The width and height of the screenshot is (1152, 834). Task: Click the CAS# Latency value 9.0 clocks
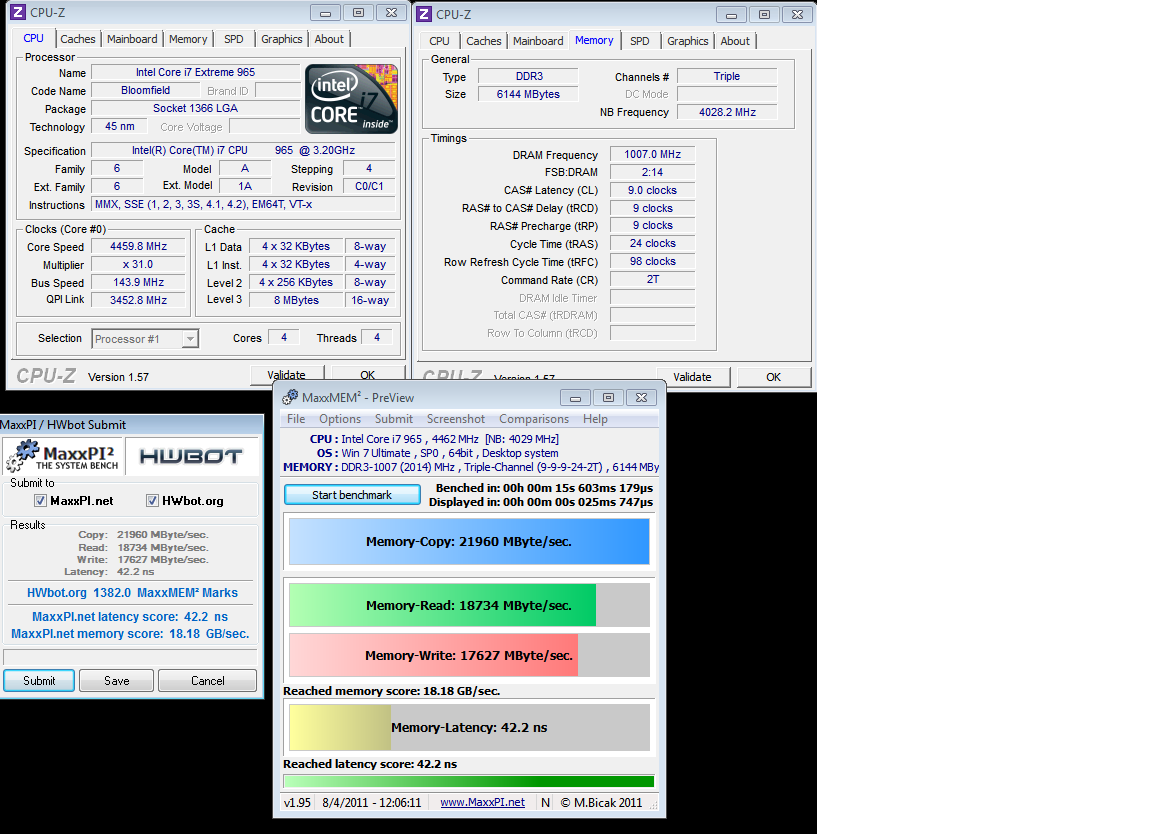(x=652, y=190)
